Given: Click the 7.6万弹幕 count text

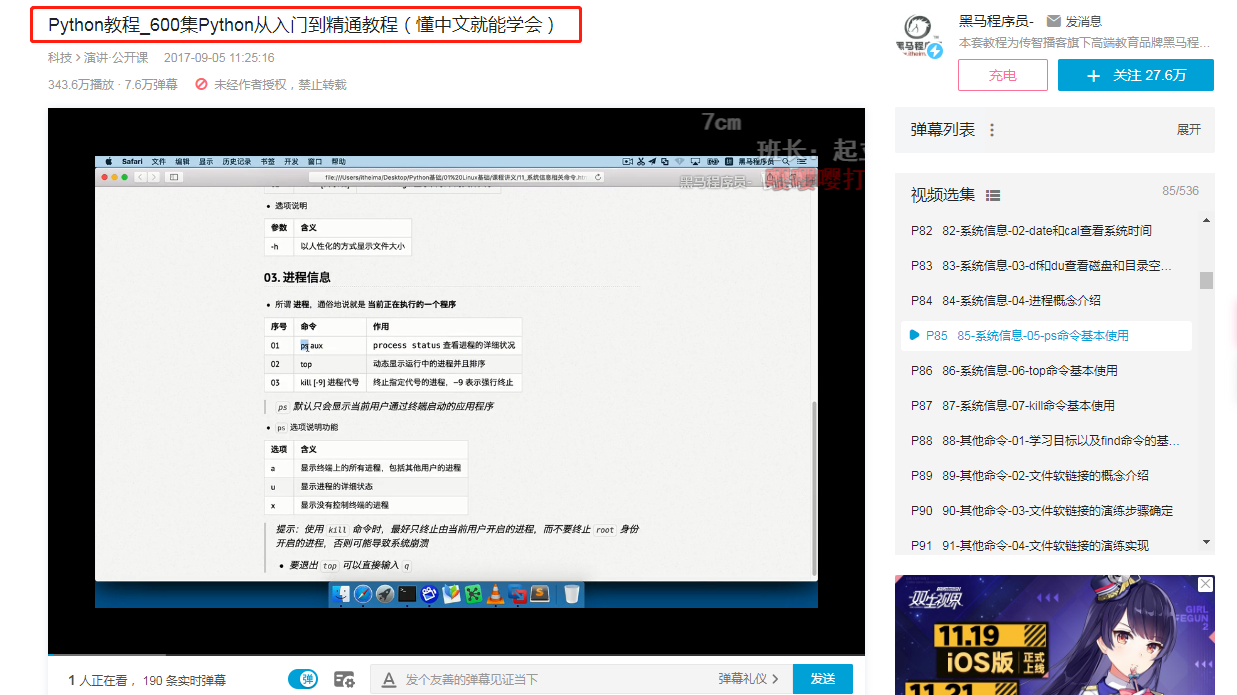Looking at the screenshot, I should 150,85.
